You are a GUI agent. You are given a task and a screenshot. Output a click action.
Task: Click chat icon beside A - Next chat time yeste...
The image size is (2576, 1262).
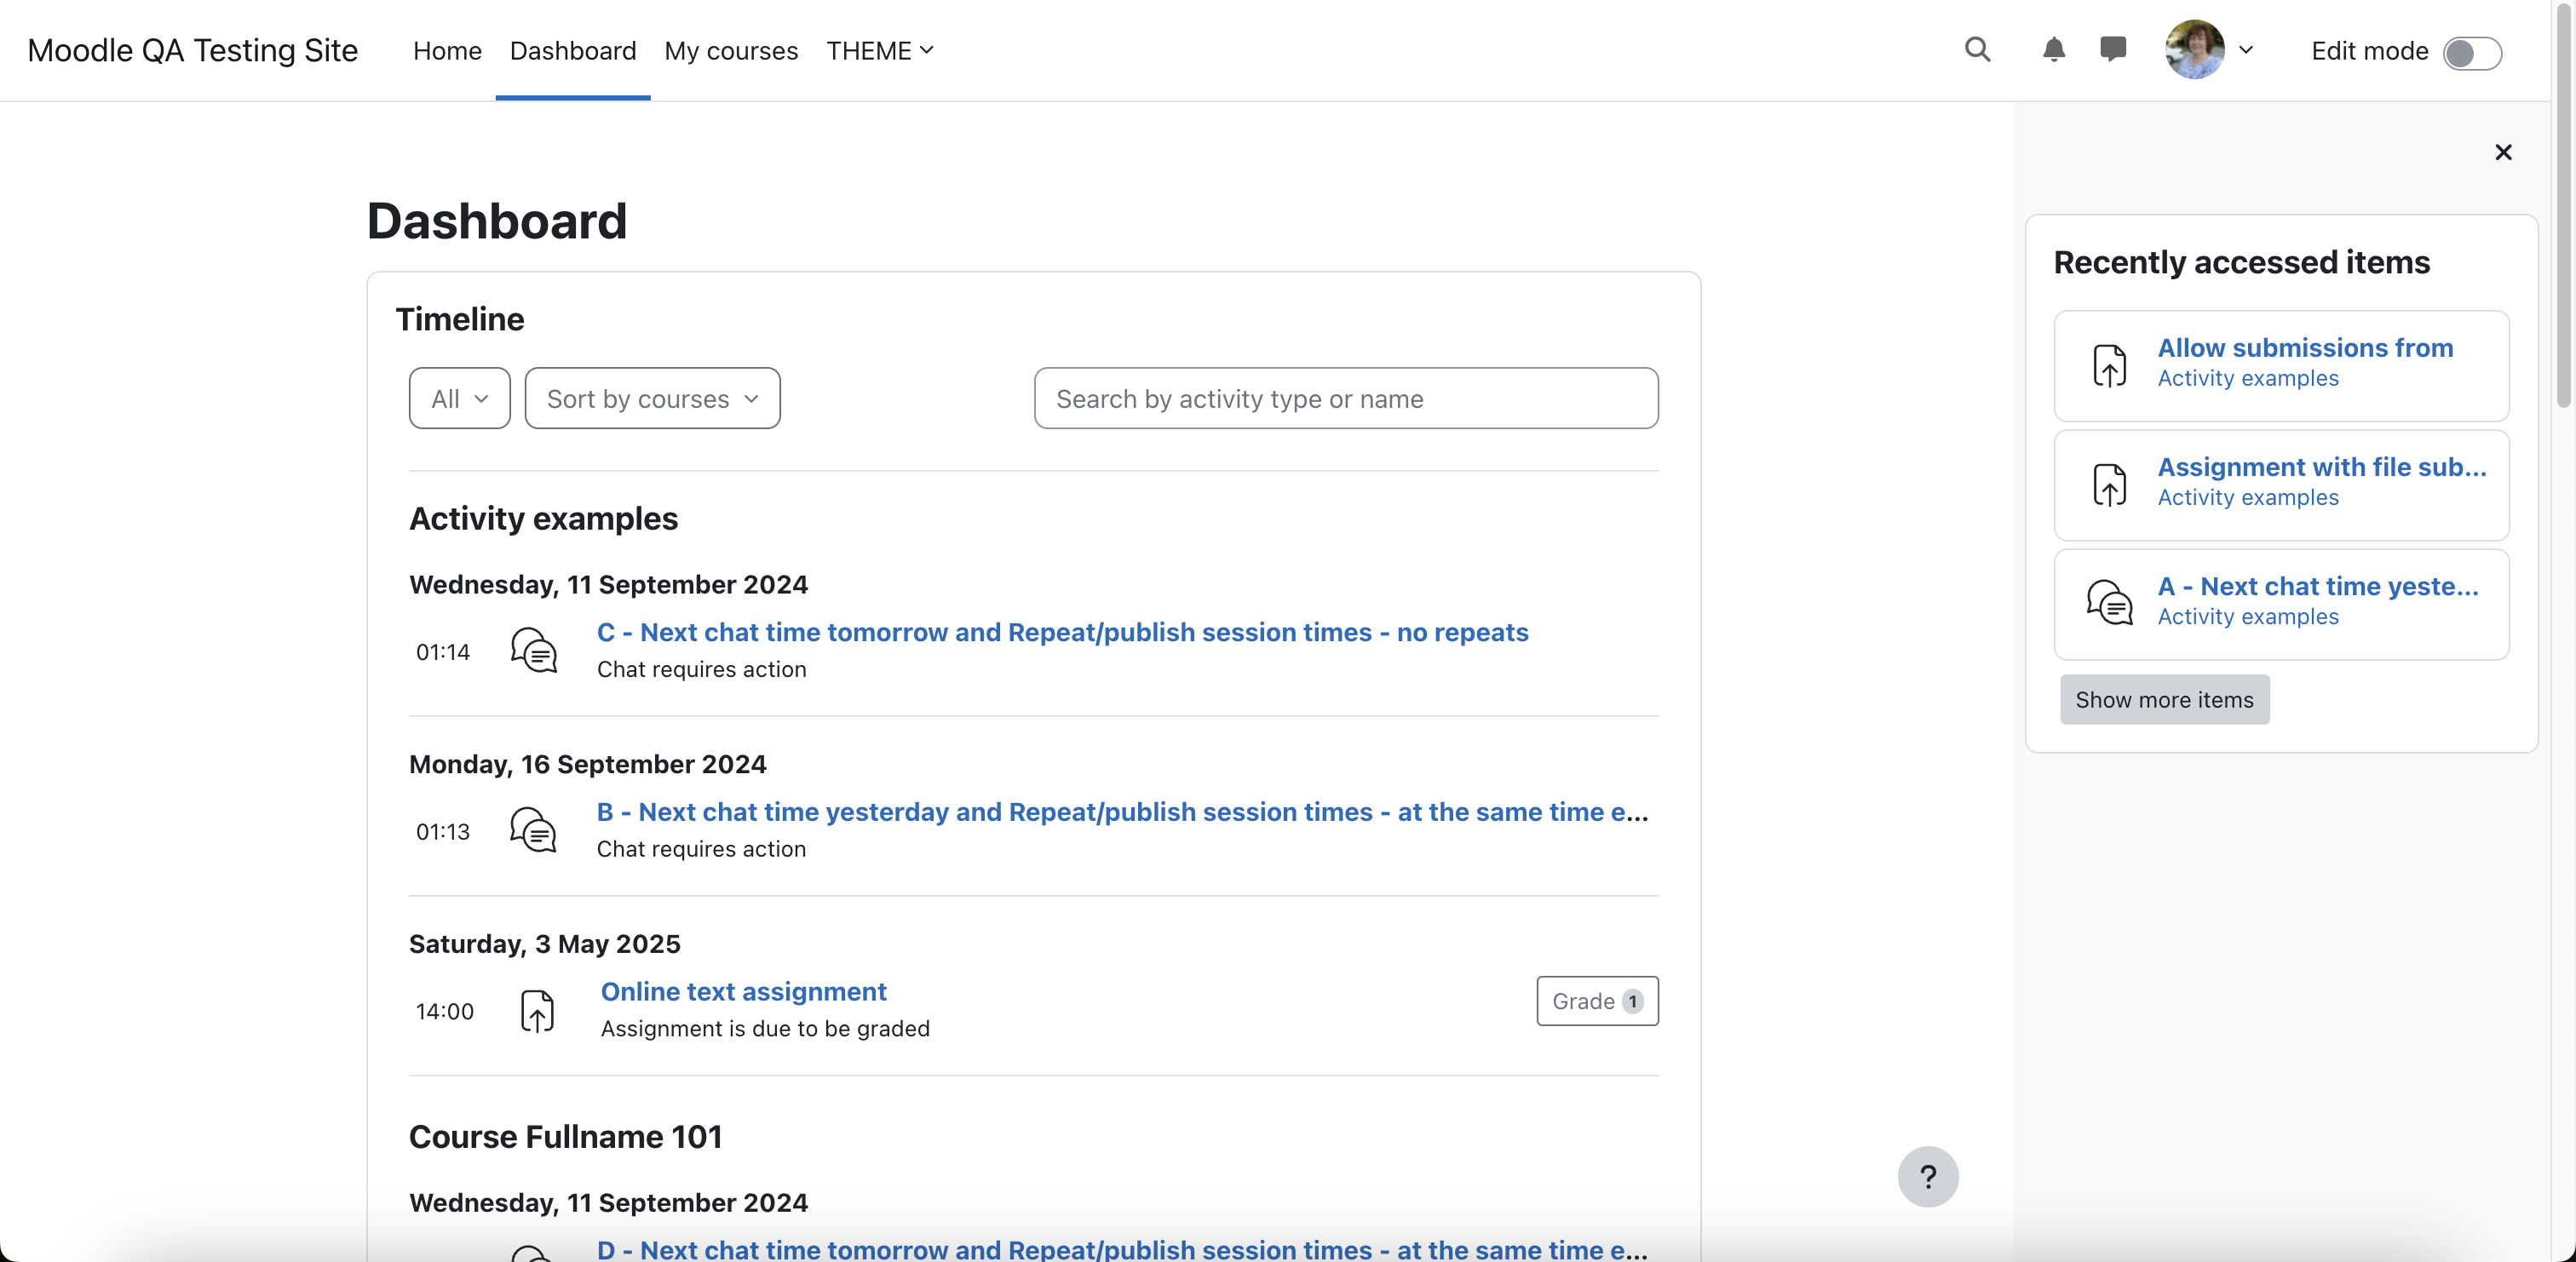click(x=2110, y=604)
